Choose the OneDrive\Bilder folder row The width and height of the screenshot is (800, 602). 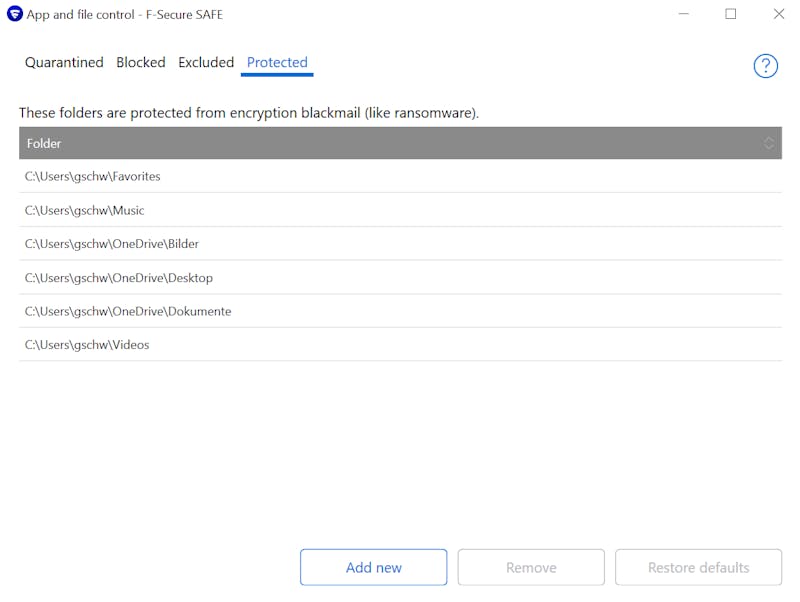pyautogui.click(x=401, y=243)
